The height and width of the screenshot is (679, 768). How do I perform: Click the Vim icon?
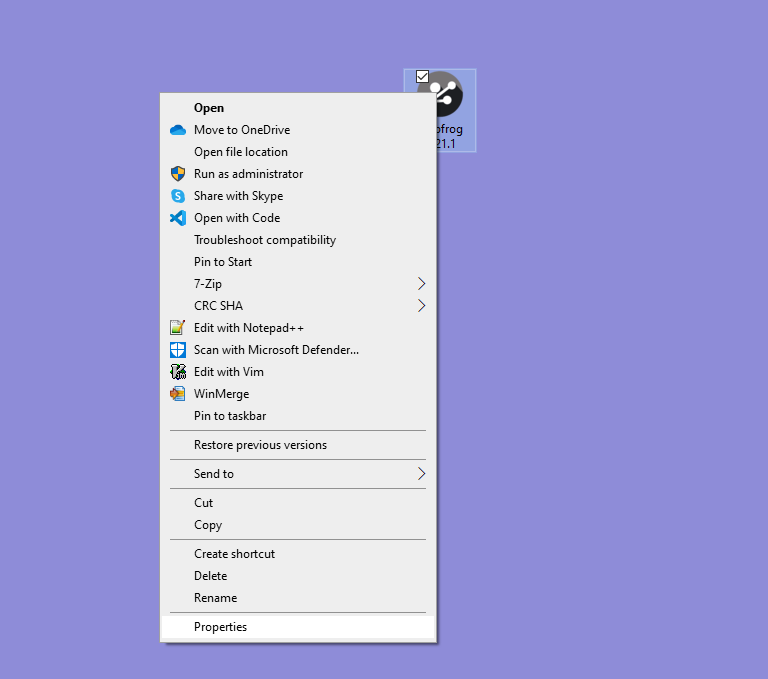178,372
